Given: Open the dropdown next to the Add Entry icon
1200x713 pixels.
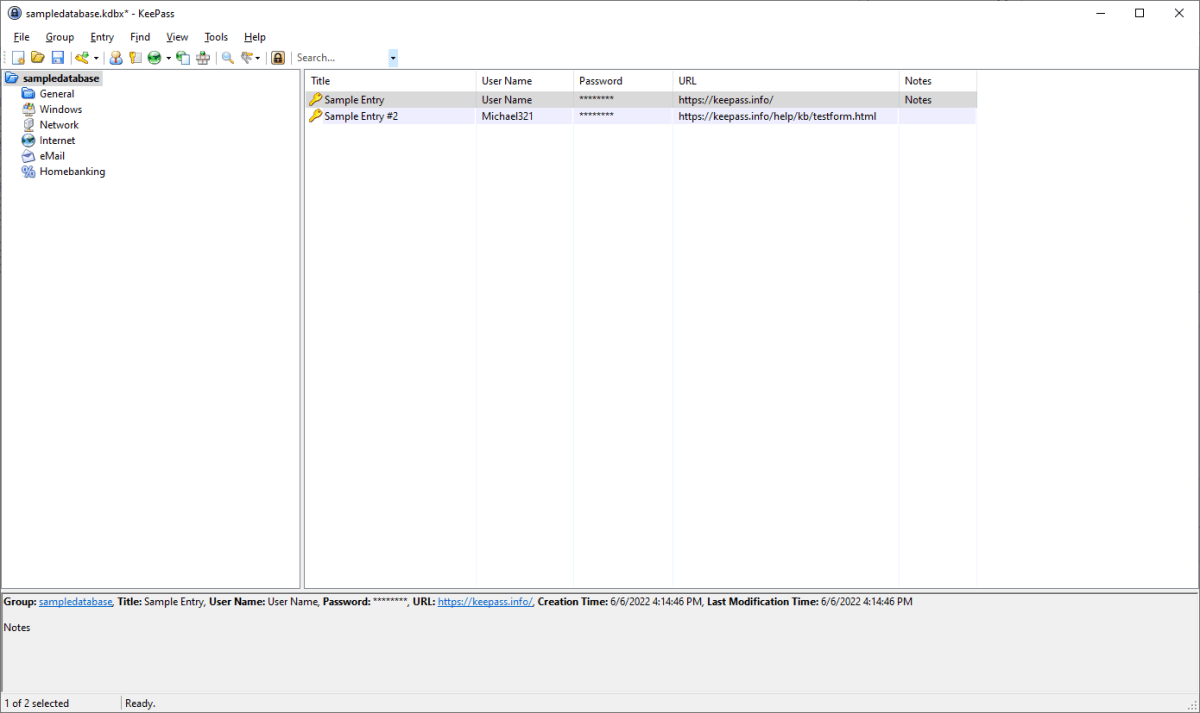Looking at the screenshot, I should click(x=96, y=57).
